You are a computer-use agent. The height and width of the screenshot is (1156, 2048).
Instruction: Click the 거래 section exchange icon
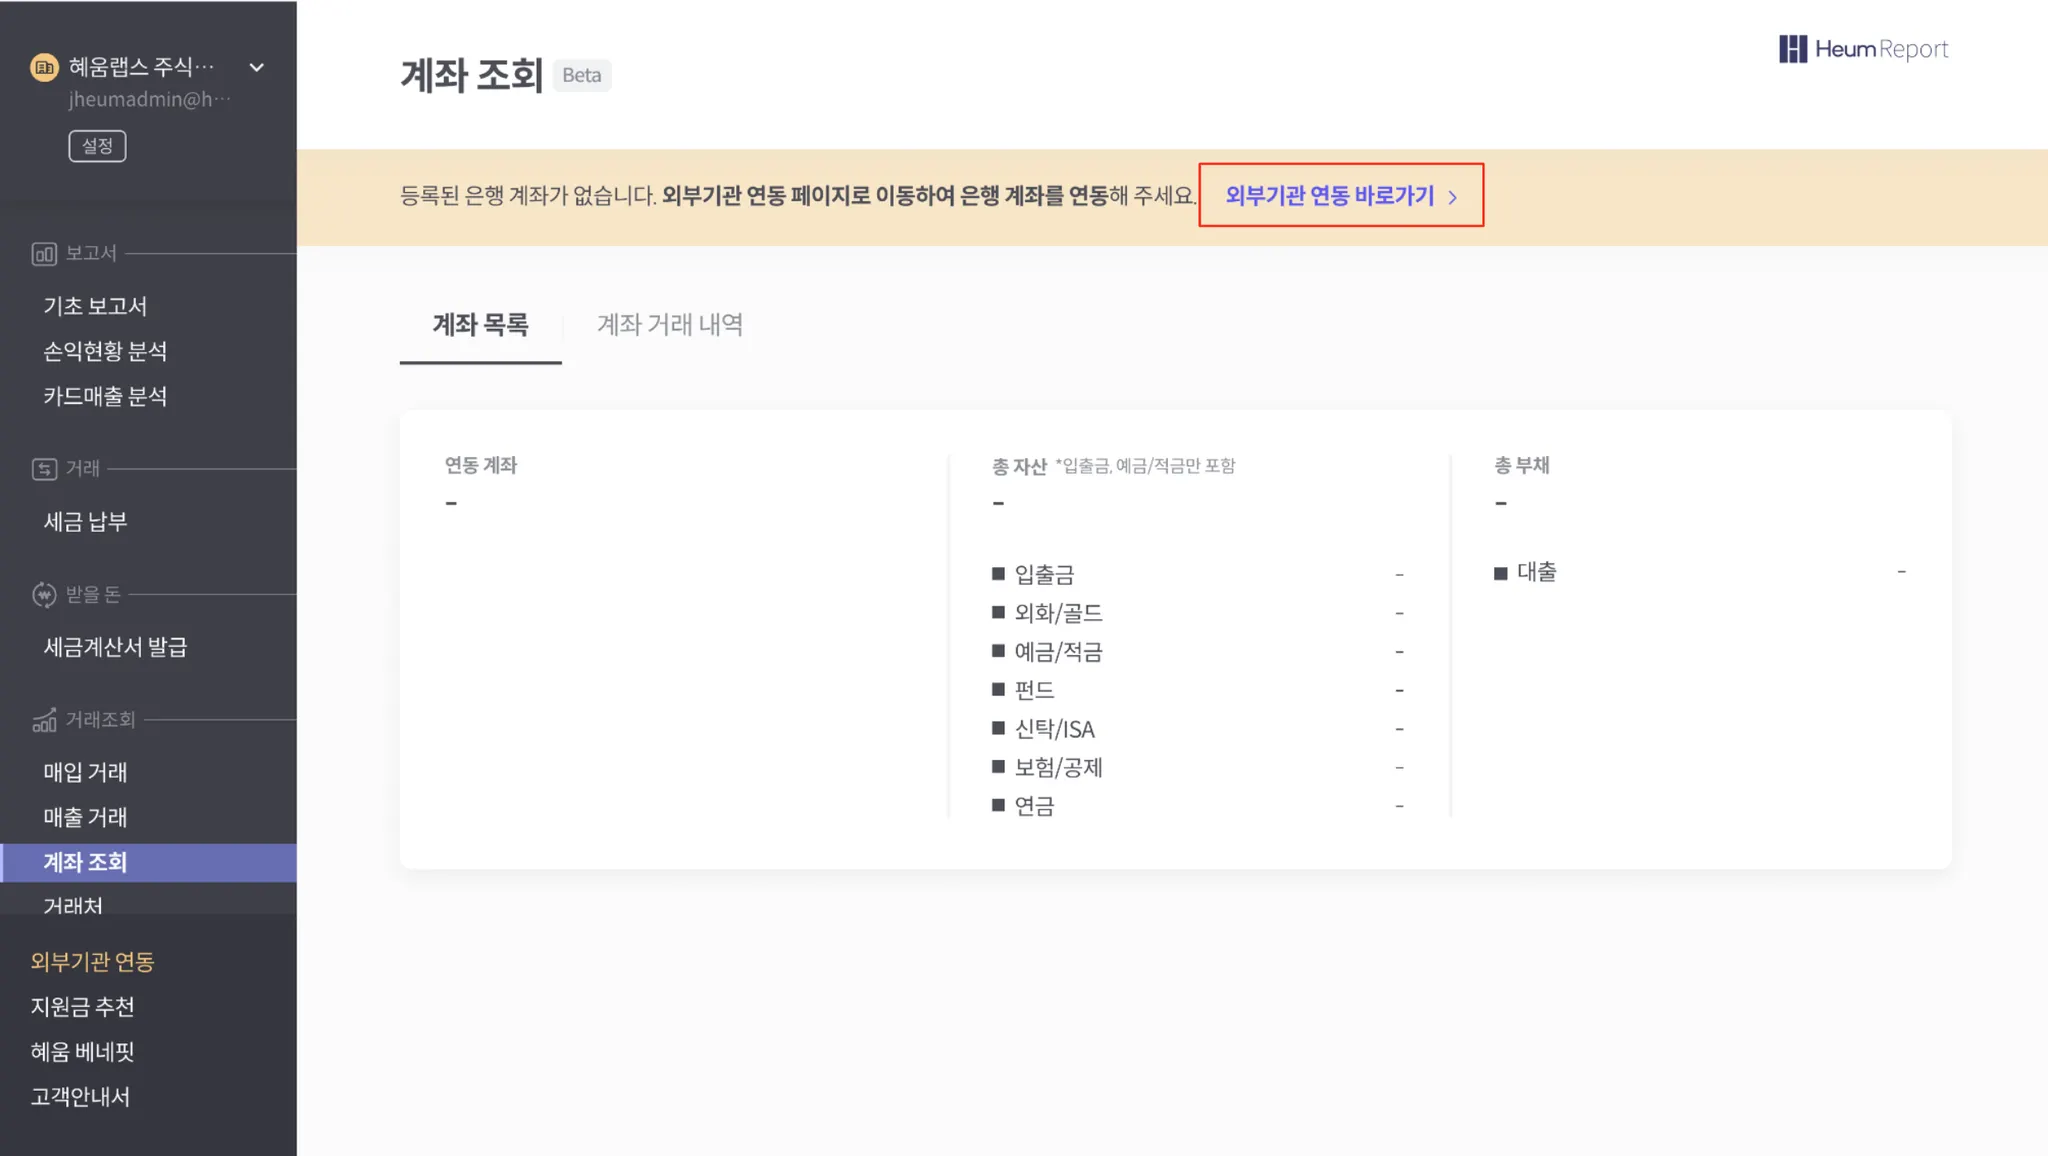click(x=44, y=469)
